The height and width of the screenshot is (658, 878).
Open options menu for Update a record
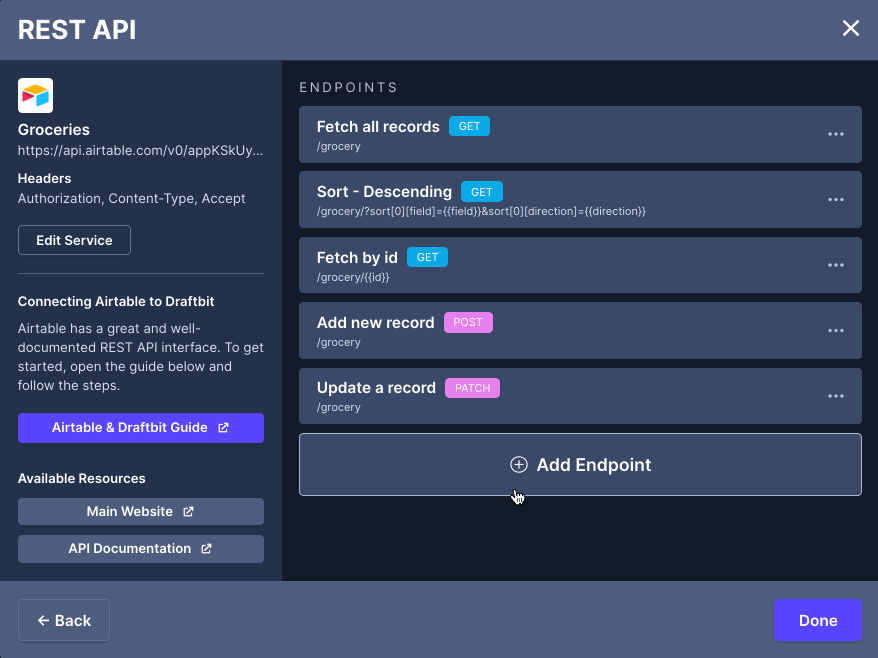835,396
